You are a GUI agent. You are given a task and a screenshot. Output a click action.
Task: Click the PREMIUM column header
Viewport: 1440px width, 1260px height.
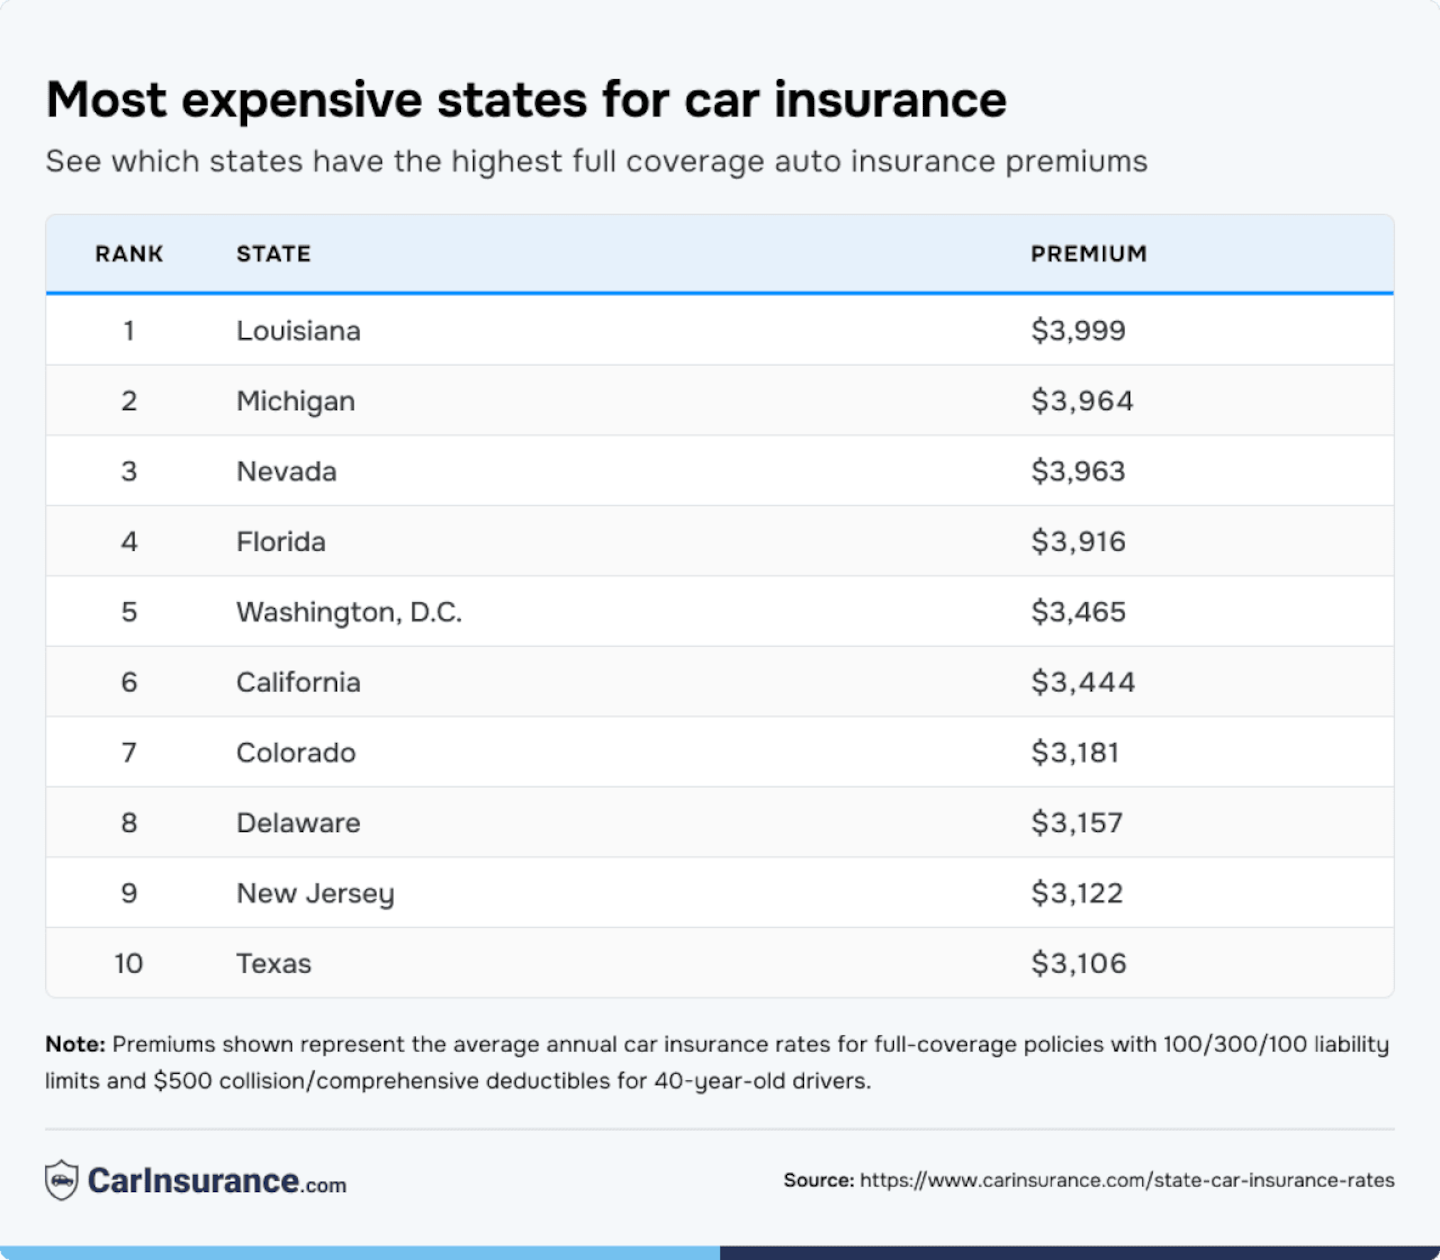(x=1088, y=254)
